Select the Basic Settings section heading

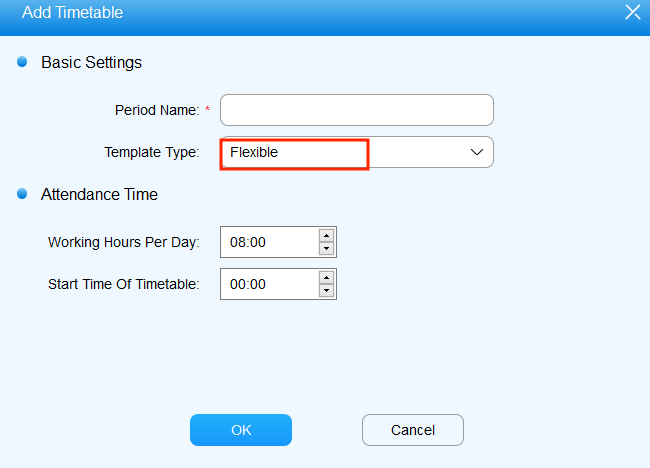[x=91, y=62]
